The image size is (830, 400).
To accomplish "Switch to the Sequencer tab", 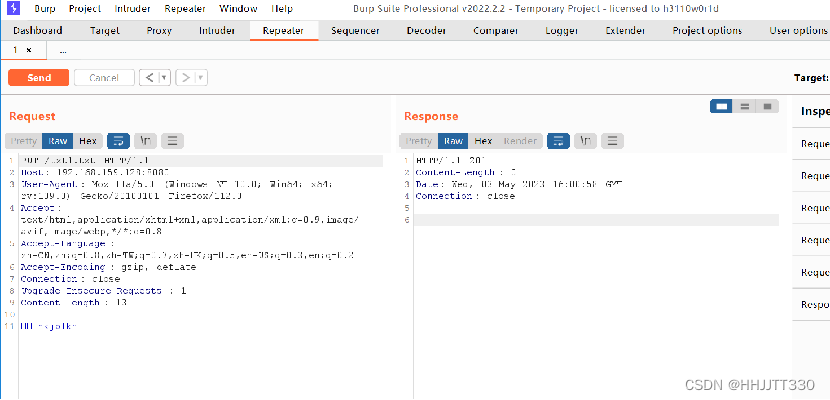I will (355, 31).
